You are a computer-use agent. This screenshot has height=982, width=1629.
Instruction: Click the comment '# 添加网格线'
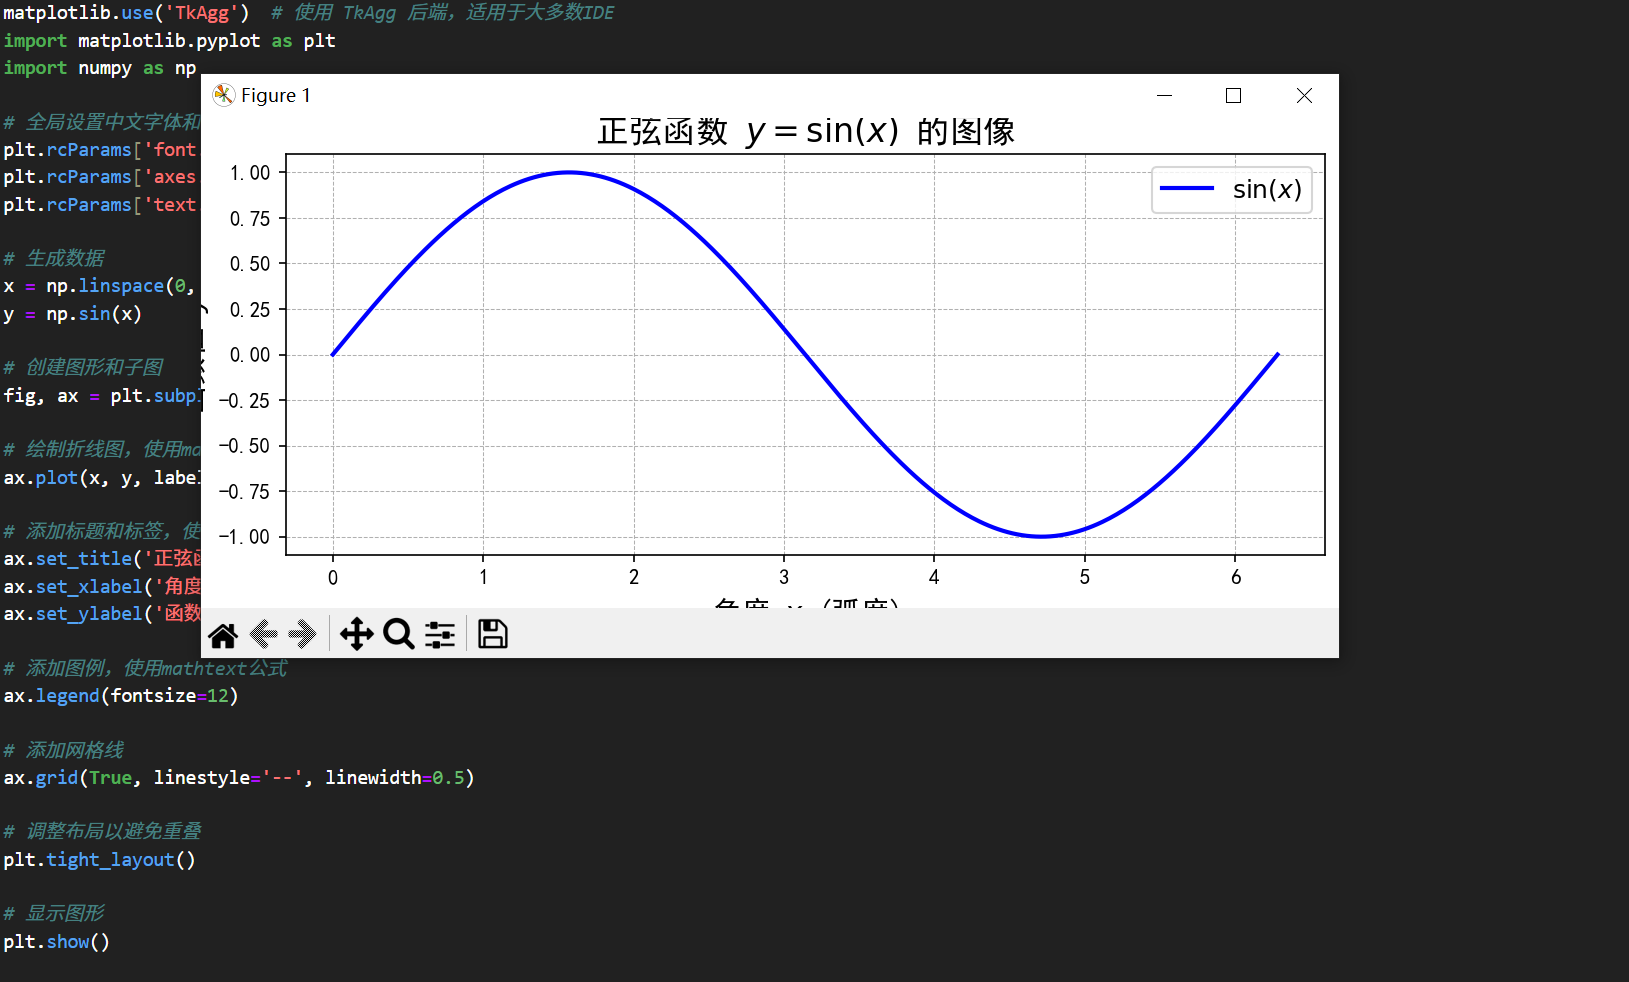click(x=64, y=750)
